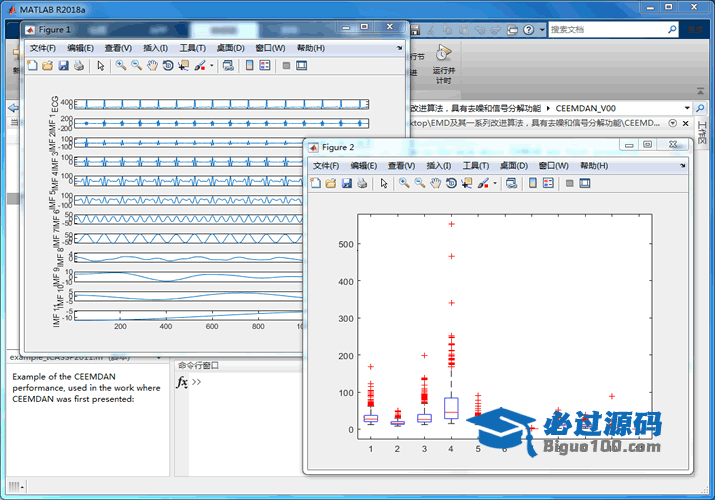Open 文件(F) menu in Figure 2

(326, 165)
